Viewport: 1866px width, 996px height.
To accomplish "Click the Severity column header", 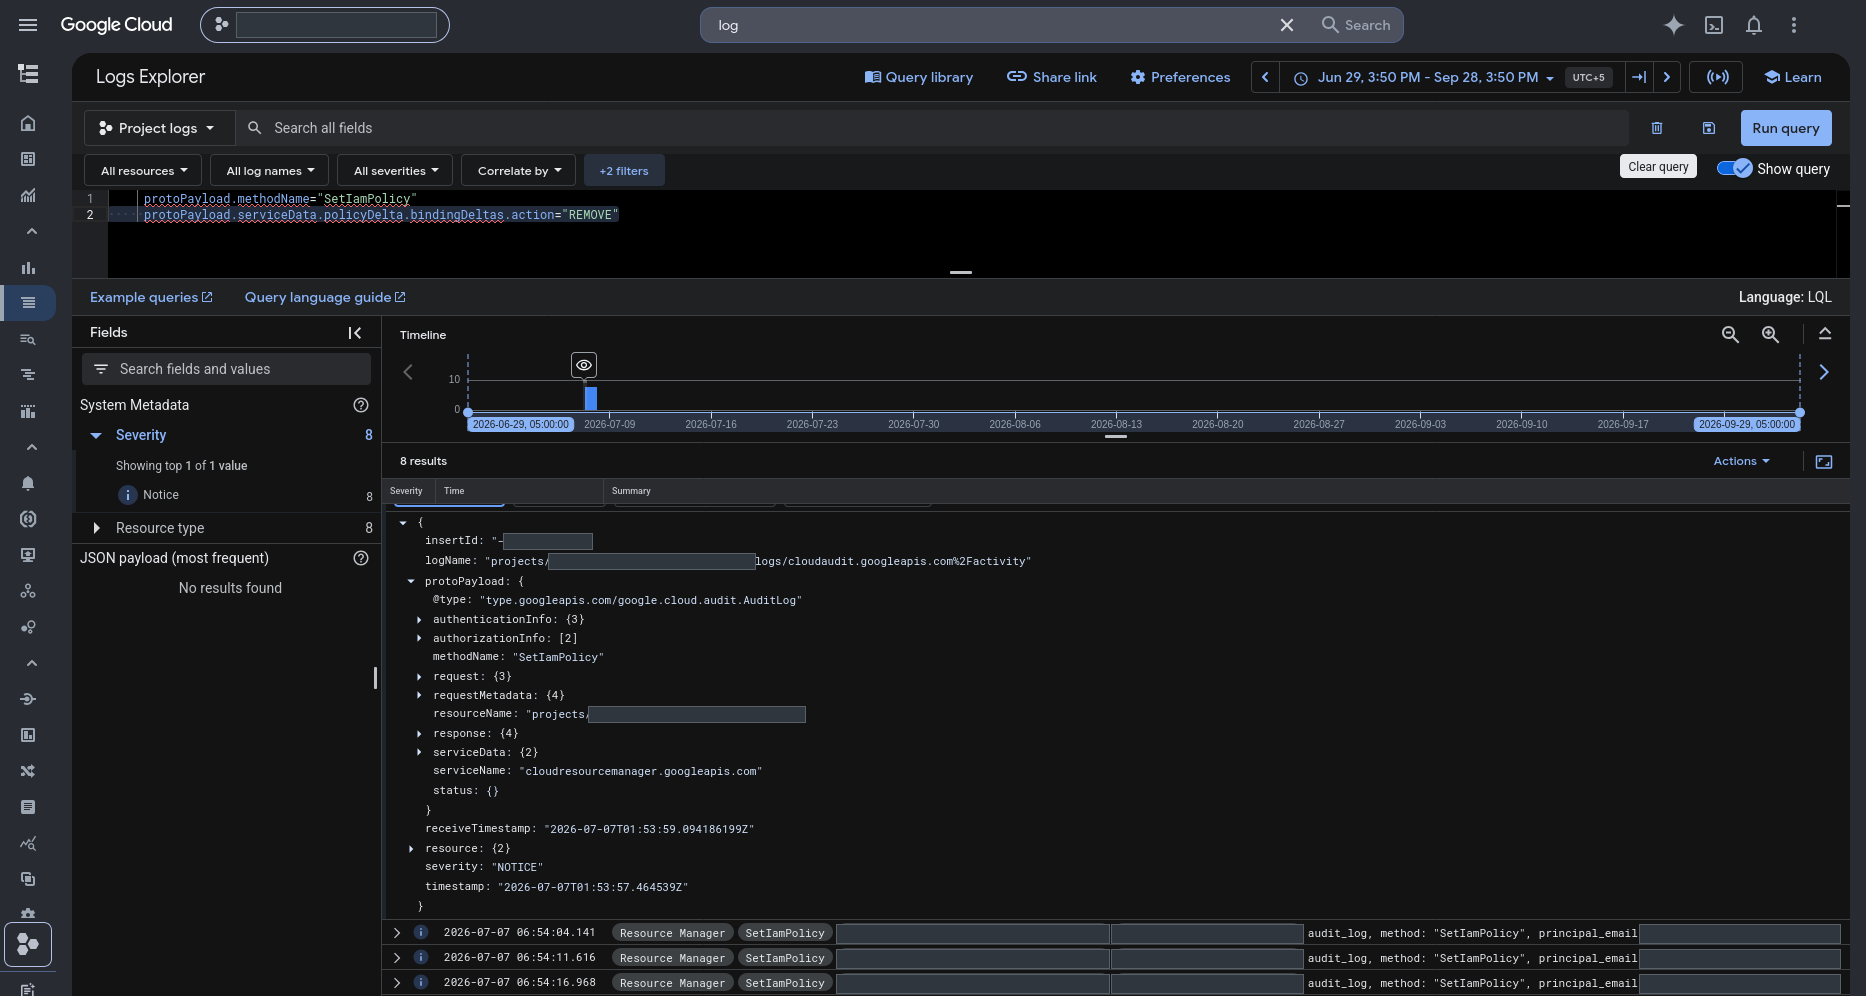I will [x=406, y=491].
